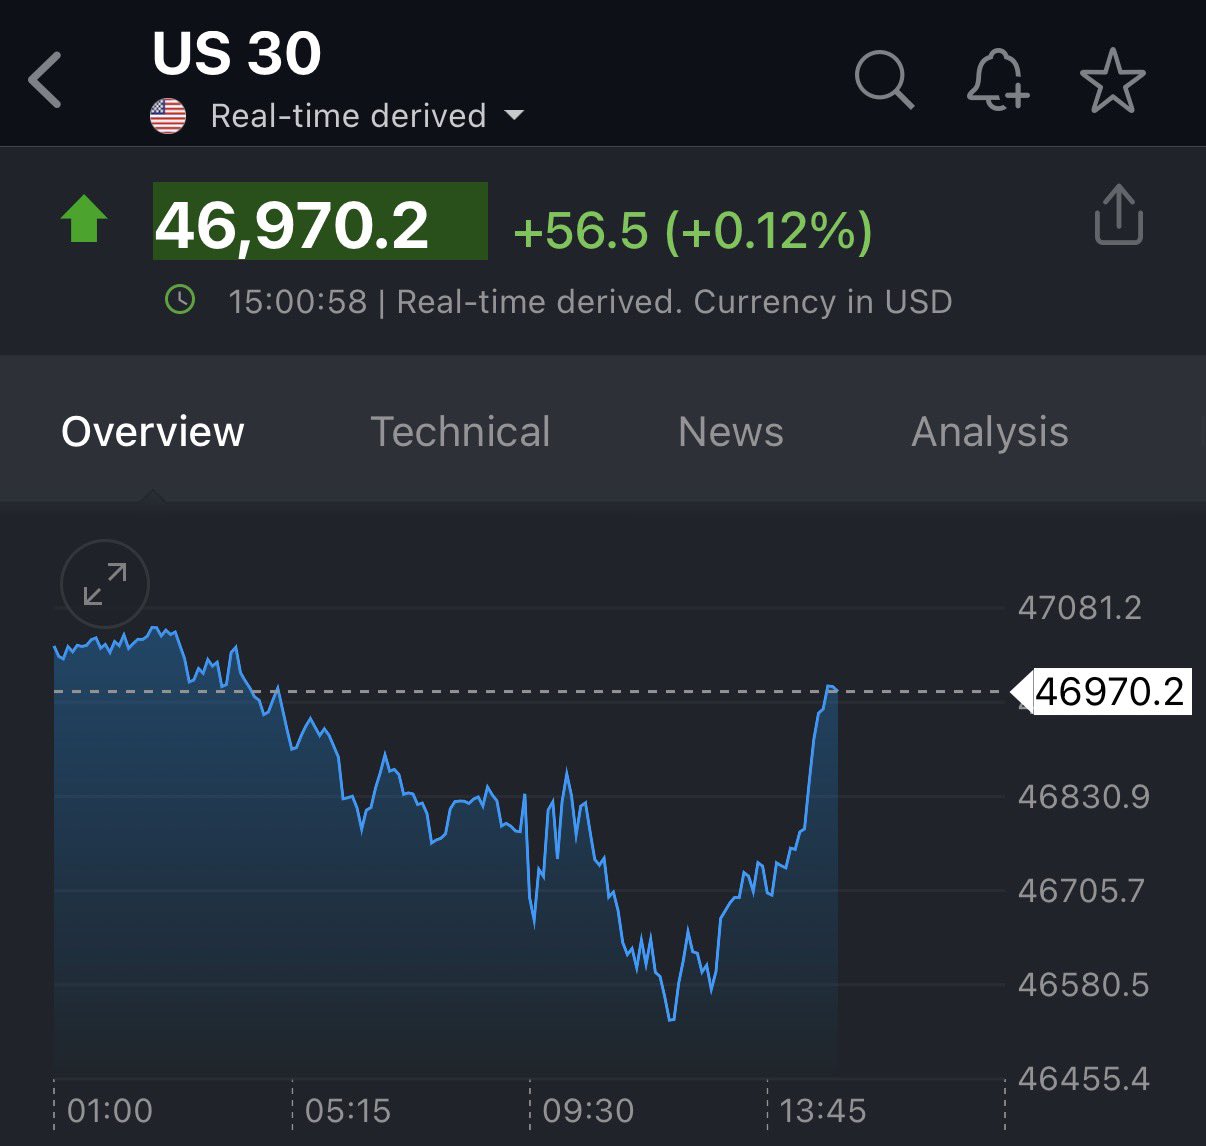Click the US flag icon
Screen dimensions: 1206x1146
click(168, 116)
